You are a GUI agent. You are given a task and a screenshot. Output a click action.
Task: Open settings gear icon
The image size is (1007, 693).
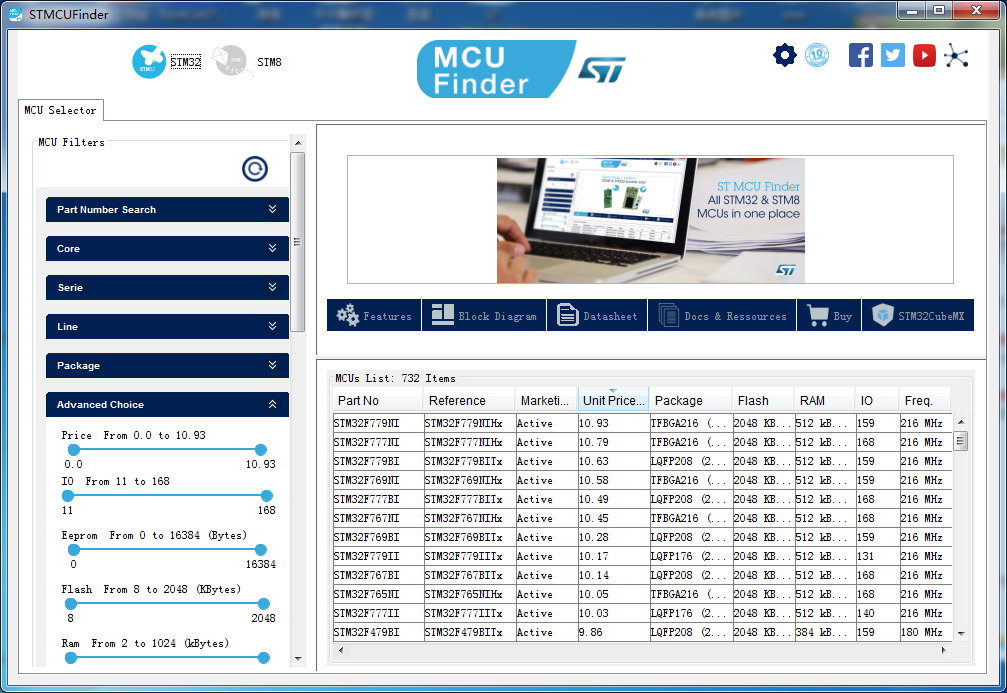click(784, 55)
